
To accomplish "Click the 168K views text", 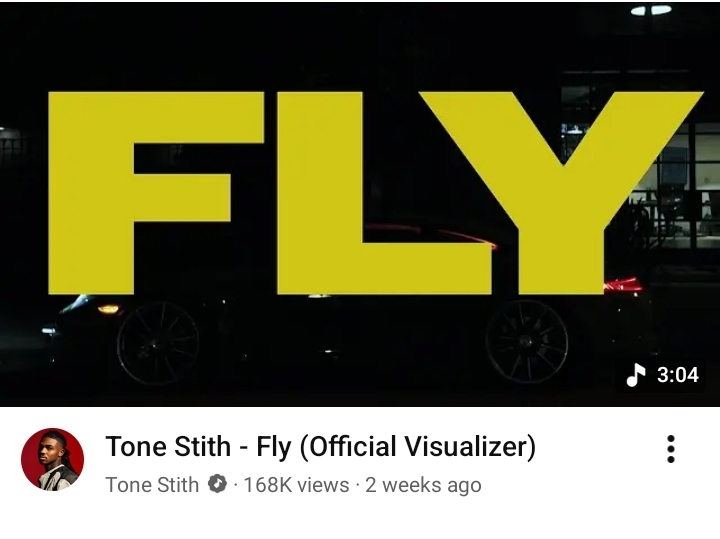I will [x=296, y=485].
